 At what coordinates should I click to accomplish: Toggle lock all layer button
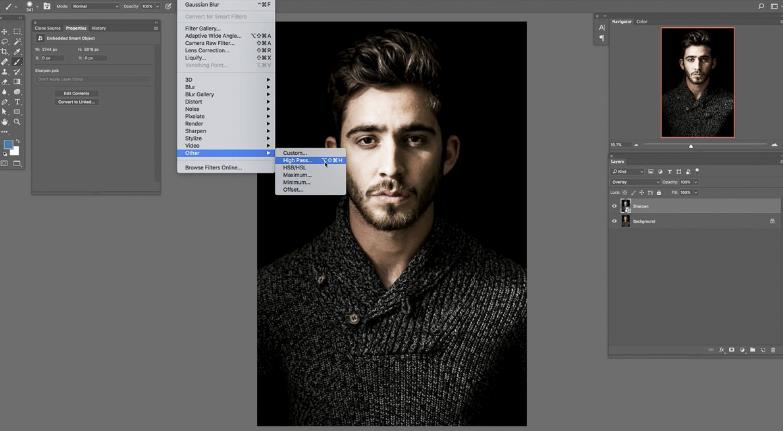659,193
